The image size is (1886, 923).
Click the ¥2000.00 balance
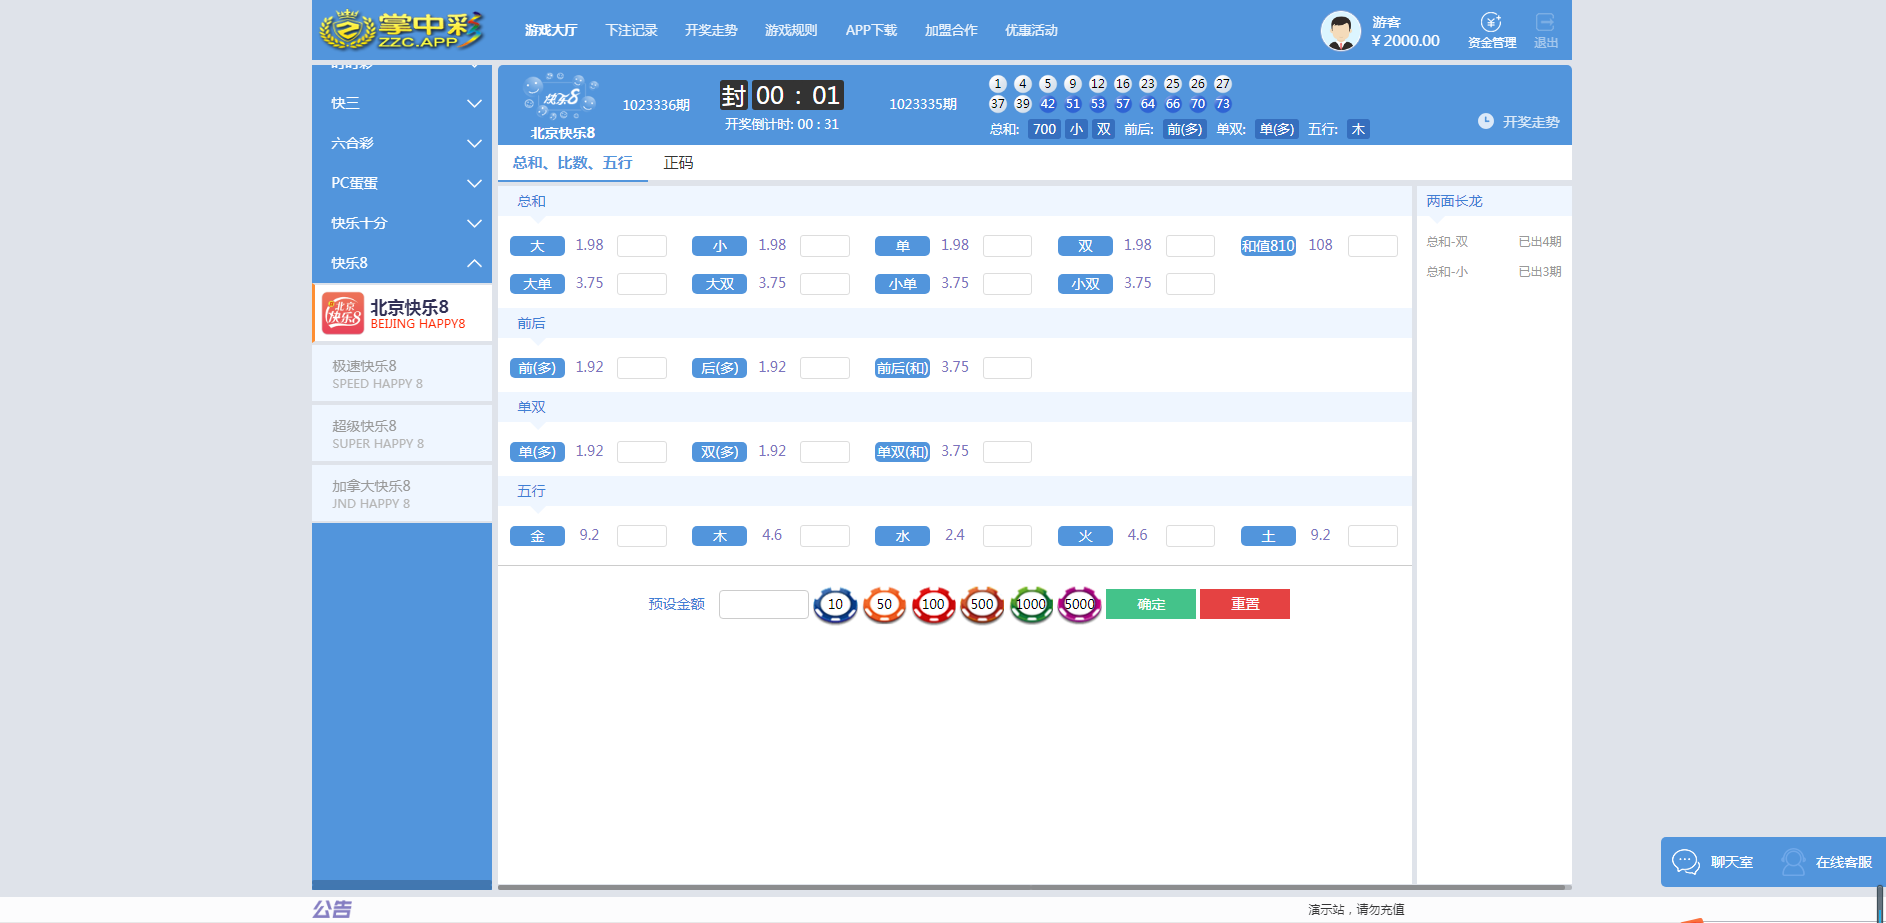(1405, 41)
